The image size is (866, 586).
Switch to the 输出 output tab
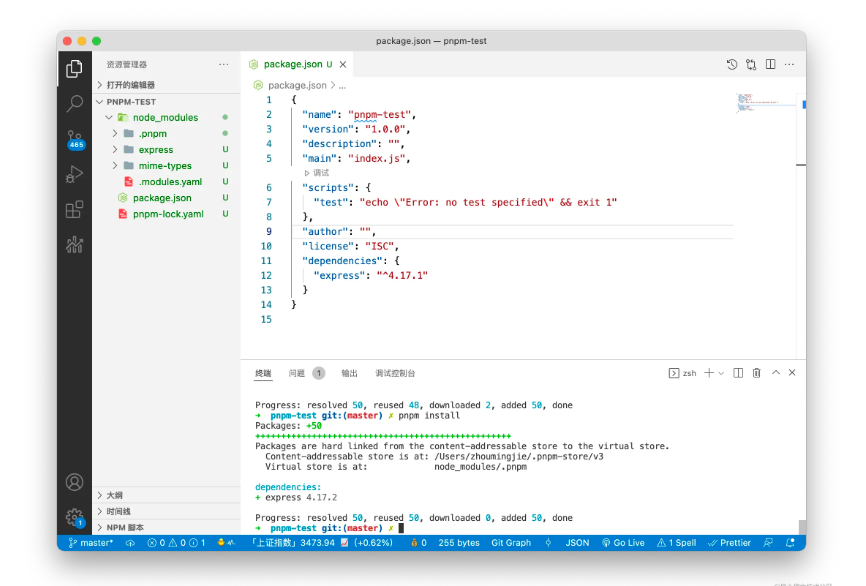[x=349, y=373]
